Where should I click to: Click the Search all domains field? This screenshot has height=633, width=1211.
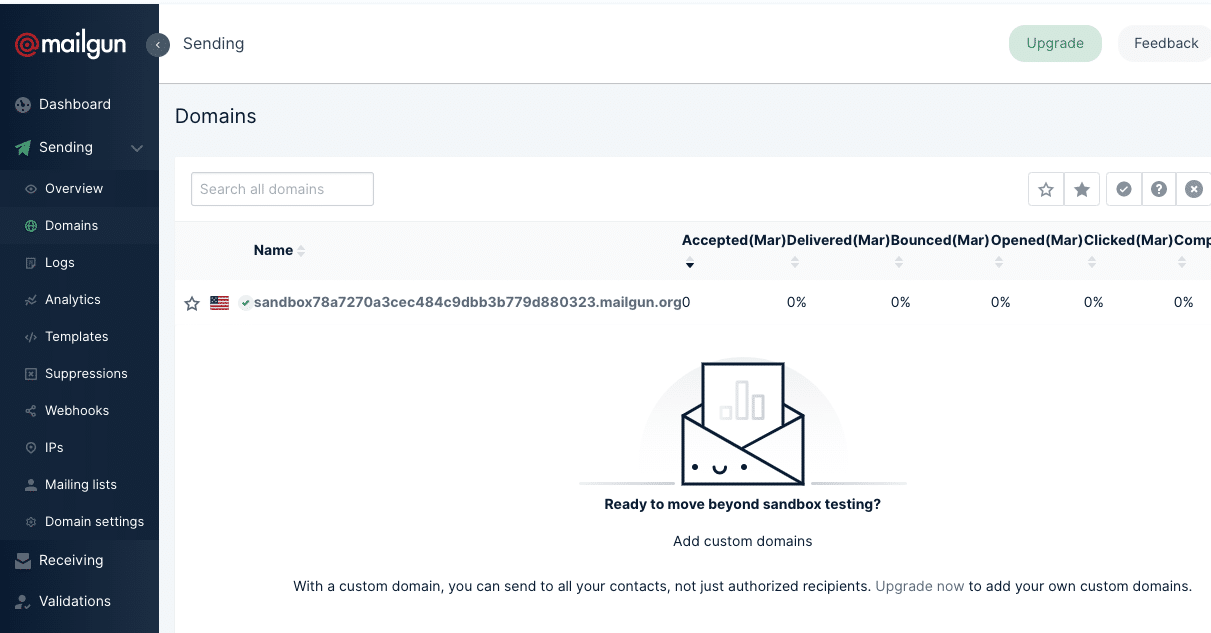pos(282,188)
